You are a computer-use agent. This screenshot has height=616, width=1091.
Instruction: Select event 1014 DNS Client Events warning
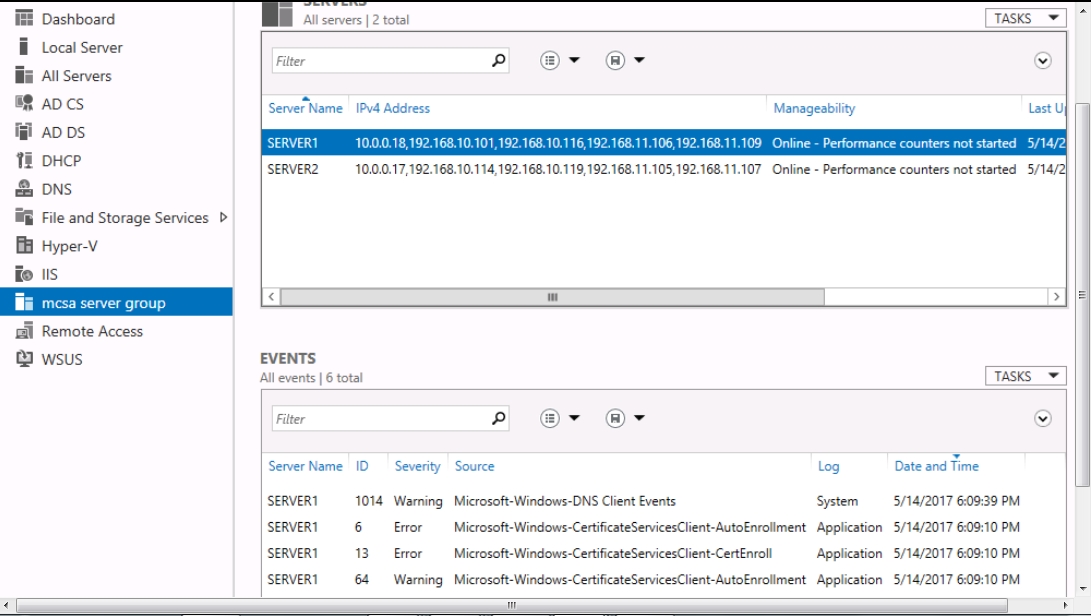point(664,501)
